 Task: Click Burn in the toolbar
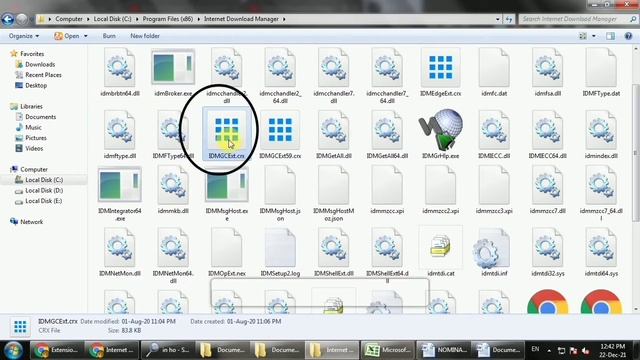(109, 36)
